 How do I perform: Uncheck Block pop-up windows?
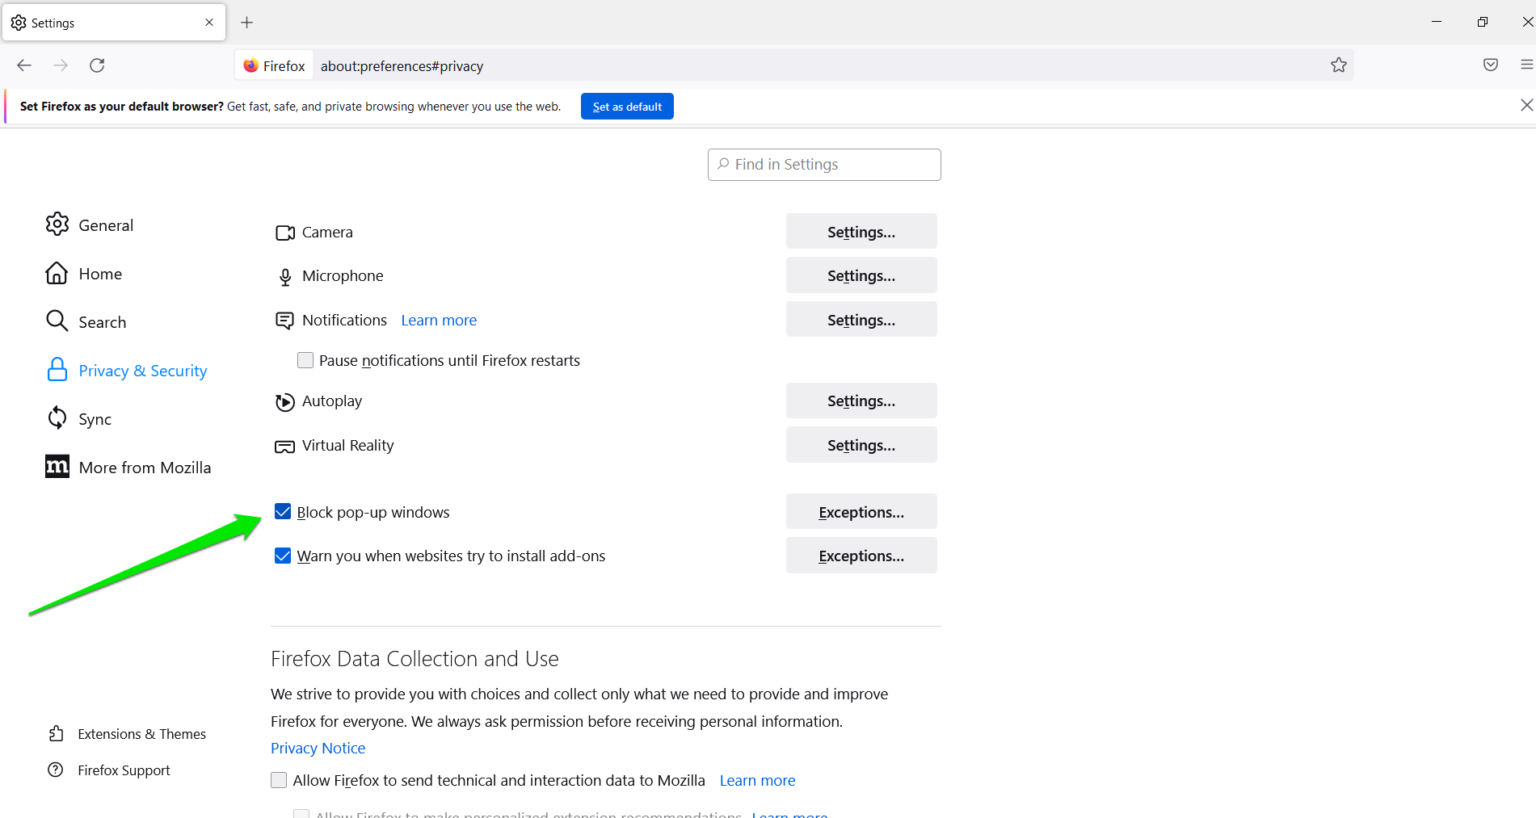tap(283, 511)
